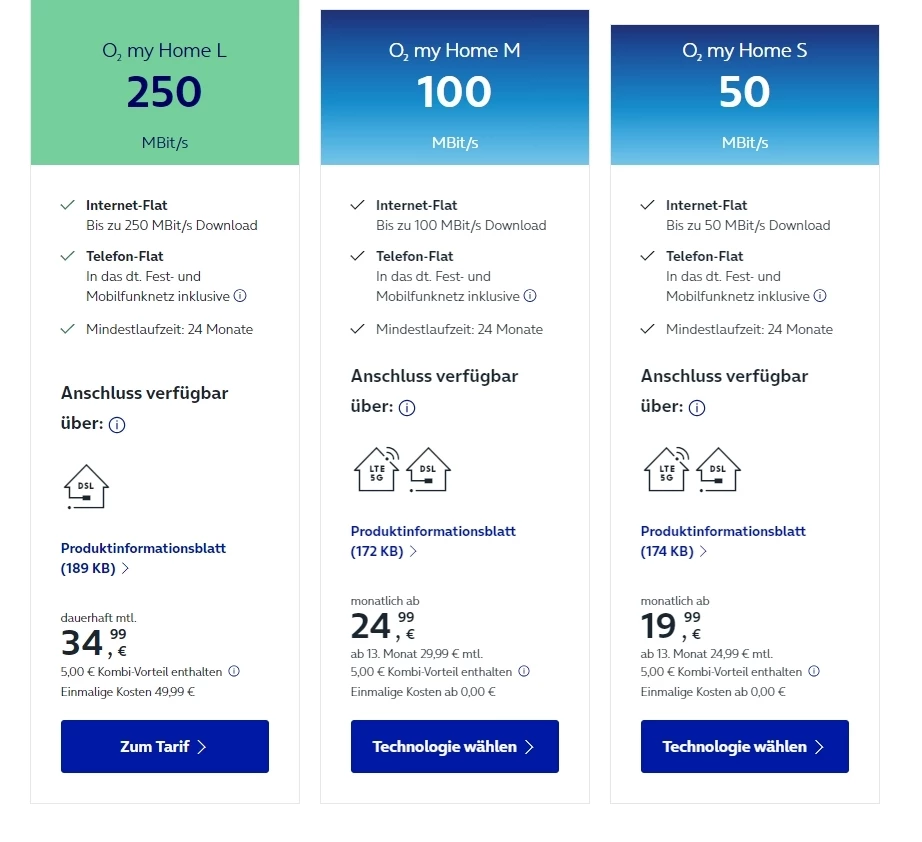This screenshot has width=922, height=842.
Task: Open connection info icon in Home L card
Action: coord(117,425)
